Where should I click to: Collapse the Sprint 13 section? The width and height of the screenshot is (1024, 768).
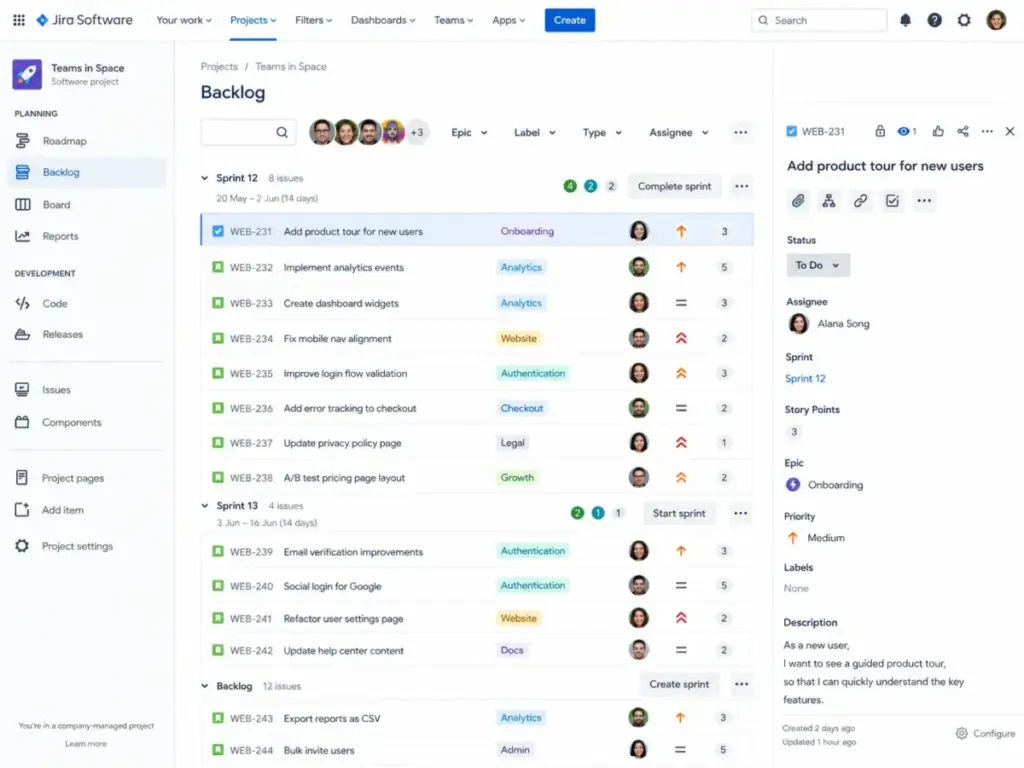(x=204, y=506)
